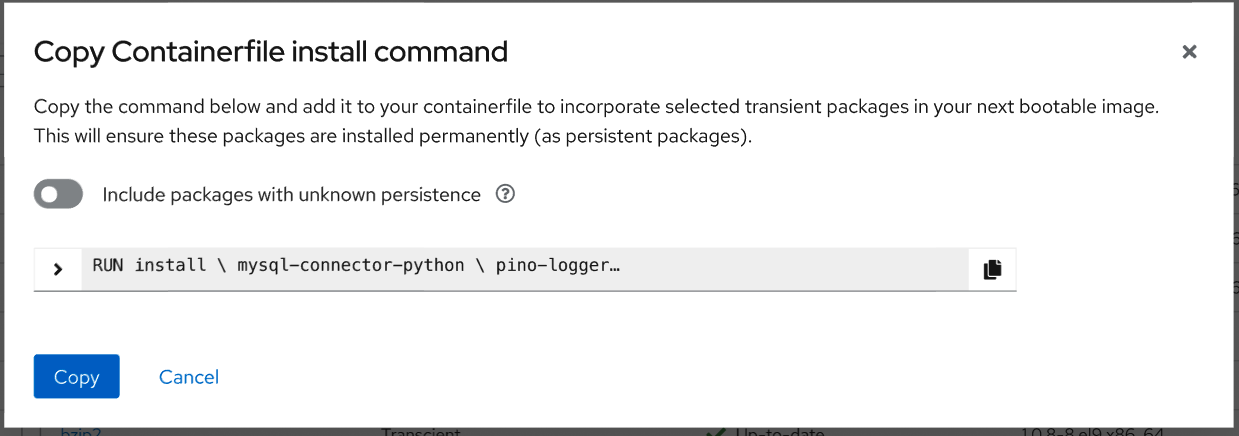Close the Copy Containerfile dialog
This screenshot has height=436, width=1239.
pyautogui.click(x=1189, y=52)
